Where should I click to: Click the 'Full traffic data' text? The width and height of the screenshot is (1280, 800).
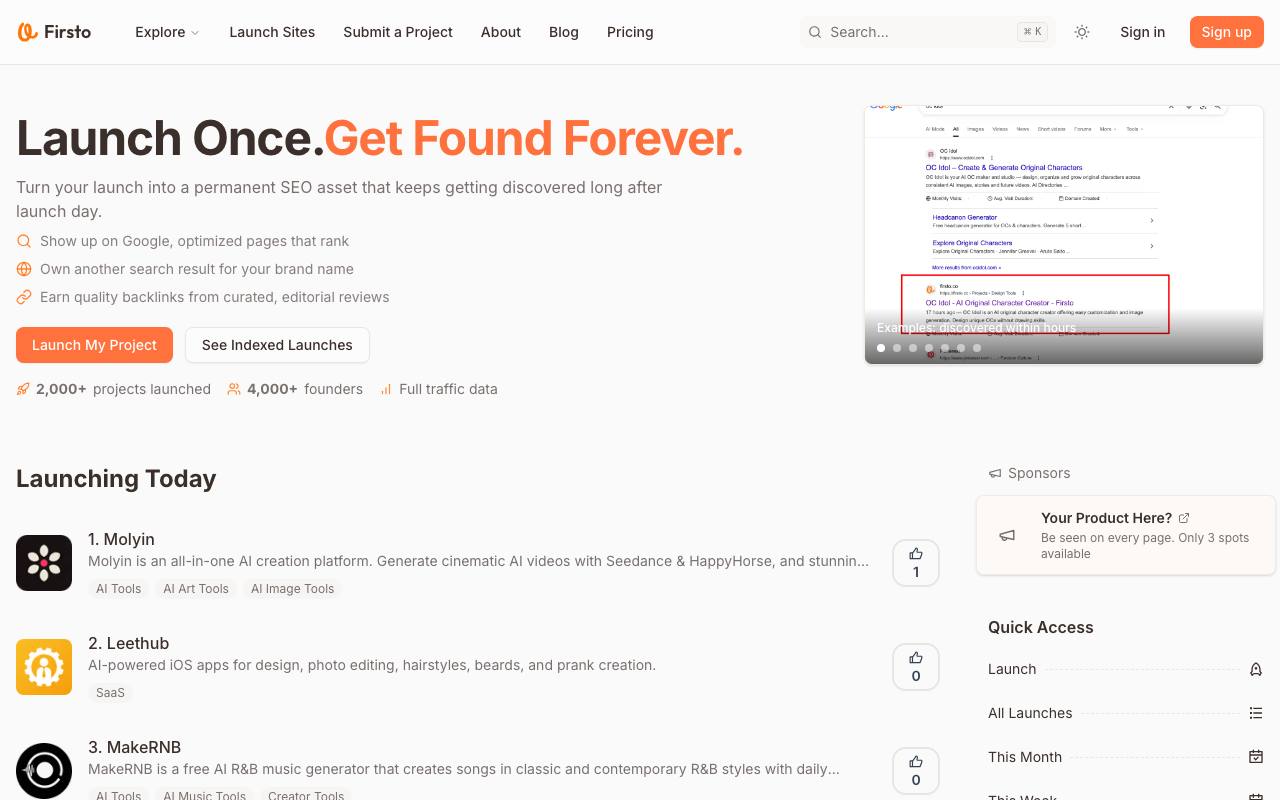click(x=448, y=389)
